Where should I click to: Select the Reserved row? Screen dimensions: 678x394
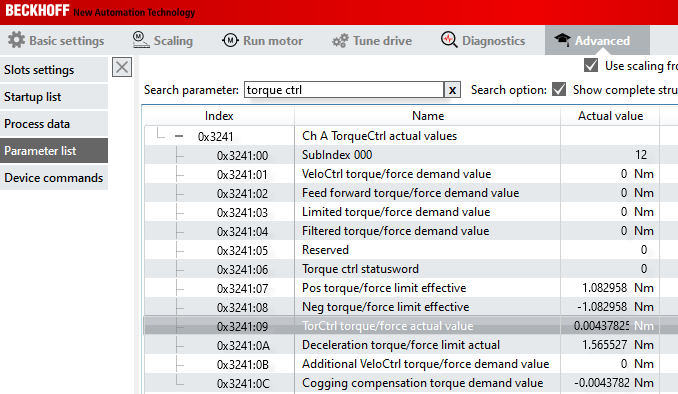point(411,250)
